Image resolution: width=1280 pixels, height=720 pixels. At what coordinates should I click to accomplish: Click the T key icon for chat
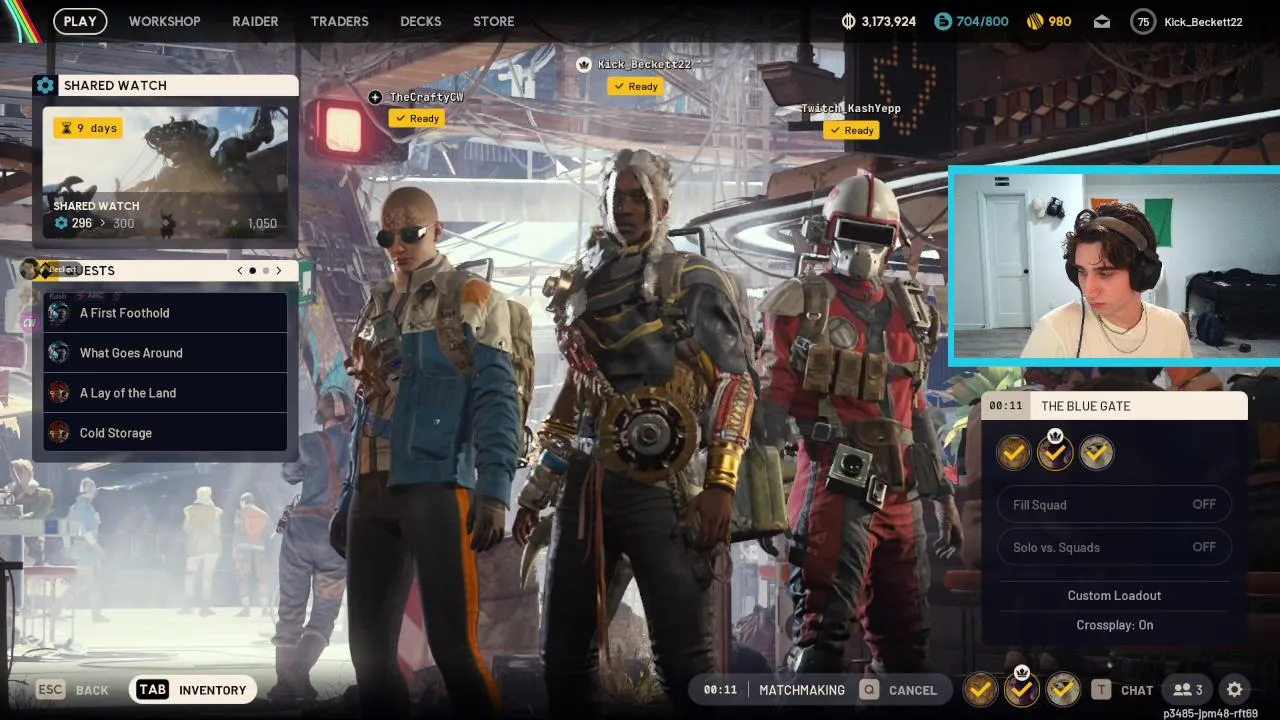(x=1101, y=690)
